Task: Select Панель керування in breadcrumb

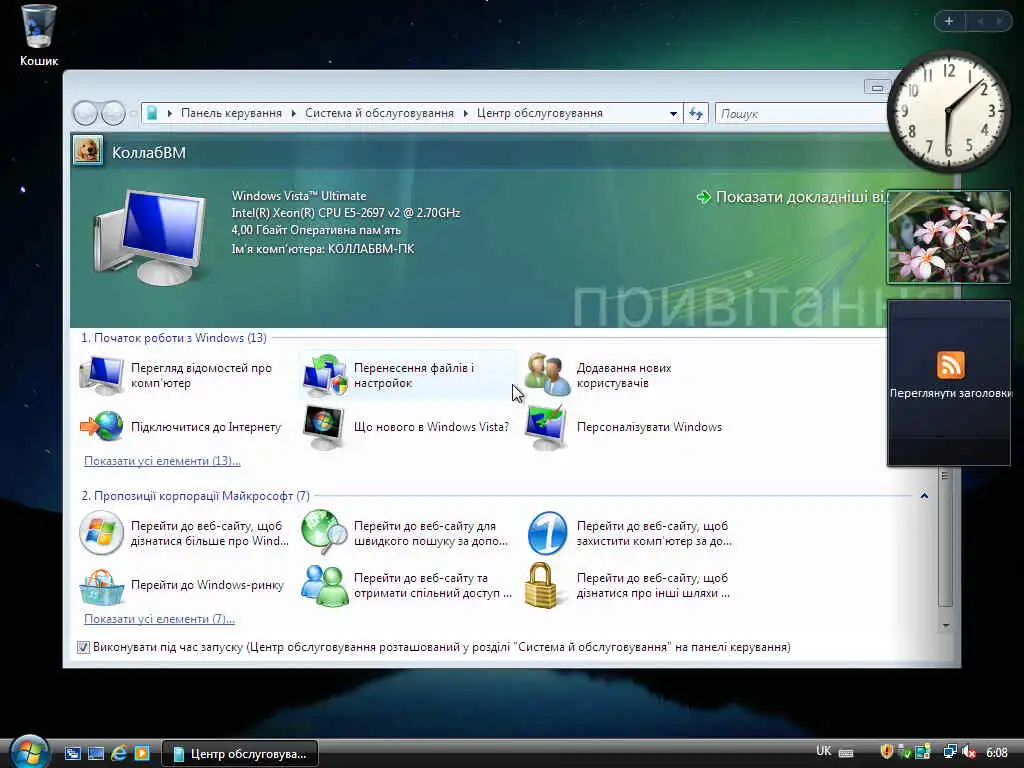Action: 231,114
